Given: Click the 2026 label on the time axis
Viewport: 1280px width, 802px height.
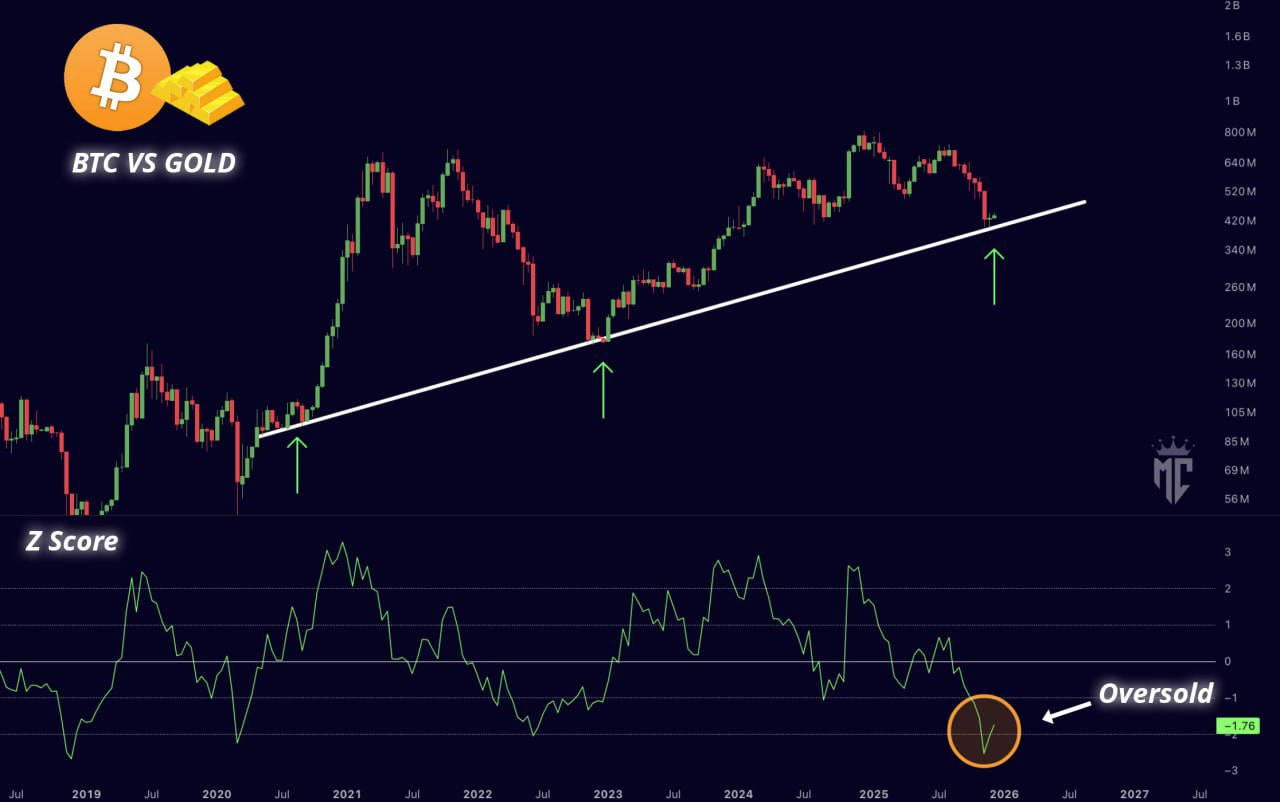Looking at the screenshot, I should coord(1003,793).
